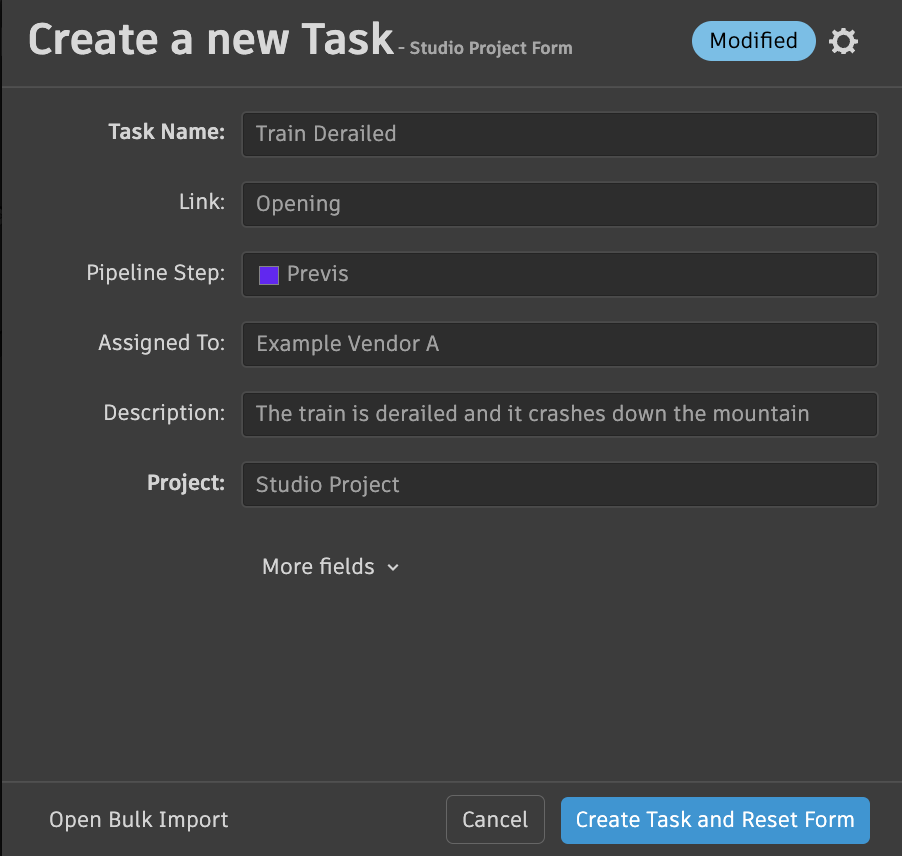This screenshot has height=856, width=902.
Task: Click the Task Name label
Action: pyautogui.click(x=166, y=132)
